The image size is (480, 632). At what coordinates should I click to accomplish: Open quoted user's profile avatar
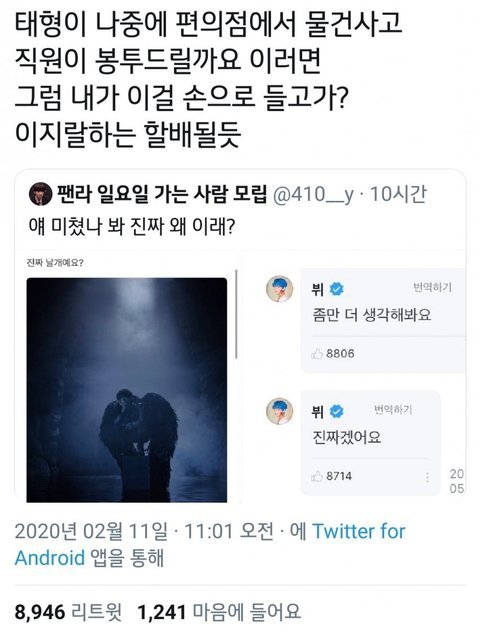click(x=40, y=194)
